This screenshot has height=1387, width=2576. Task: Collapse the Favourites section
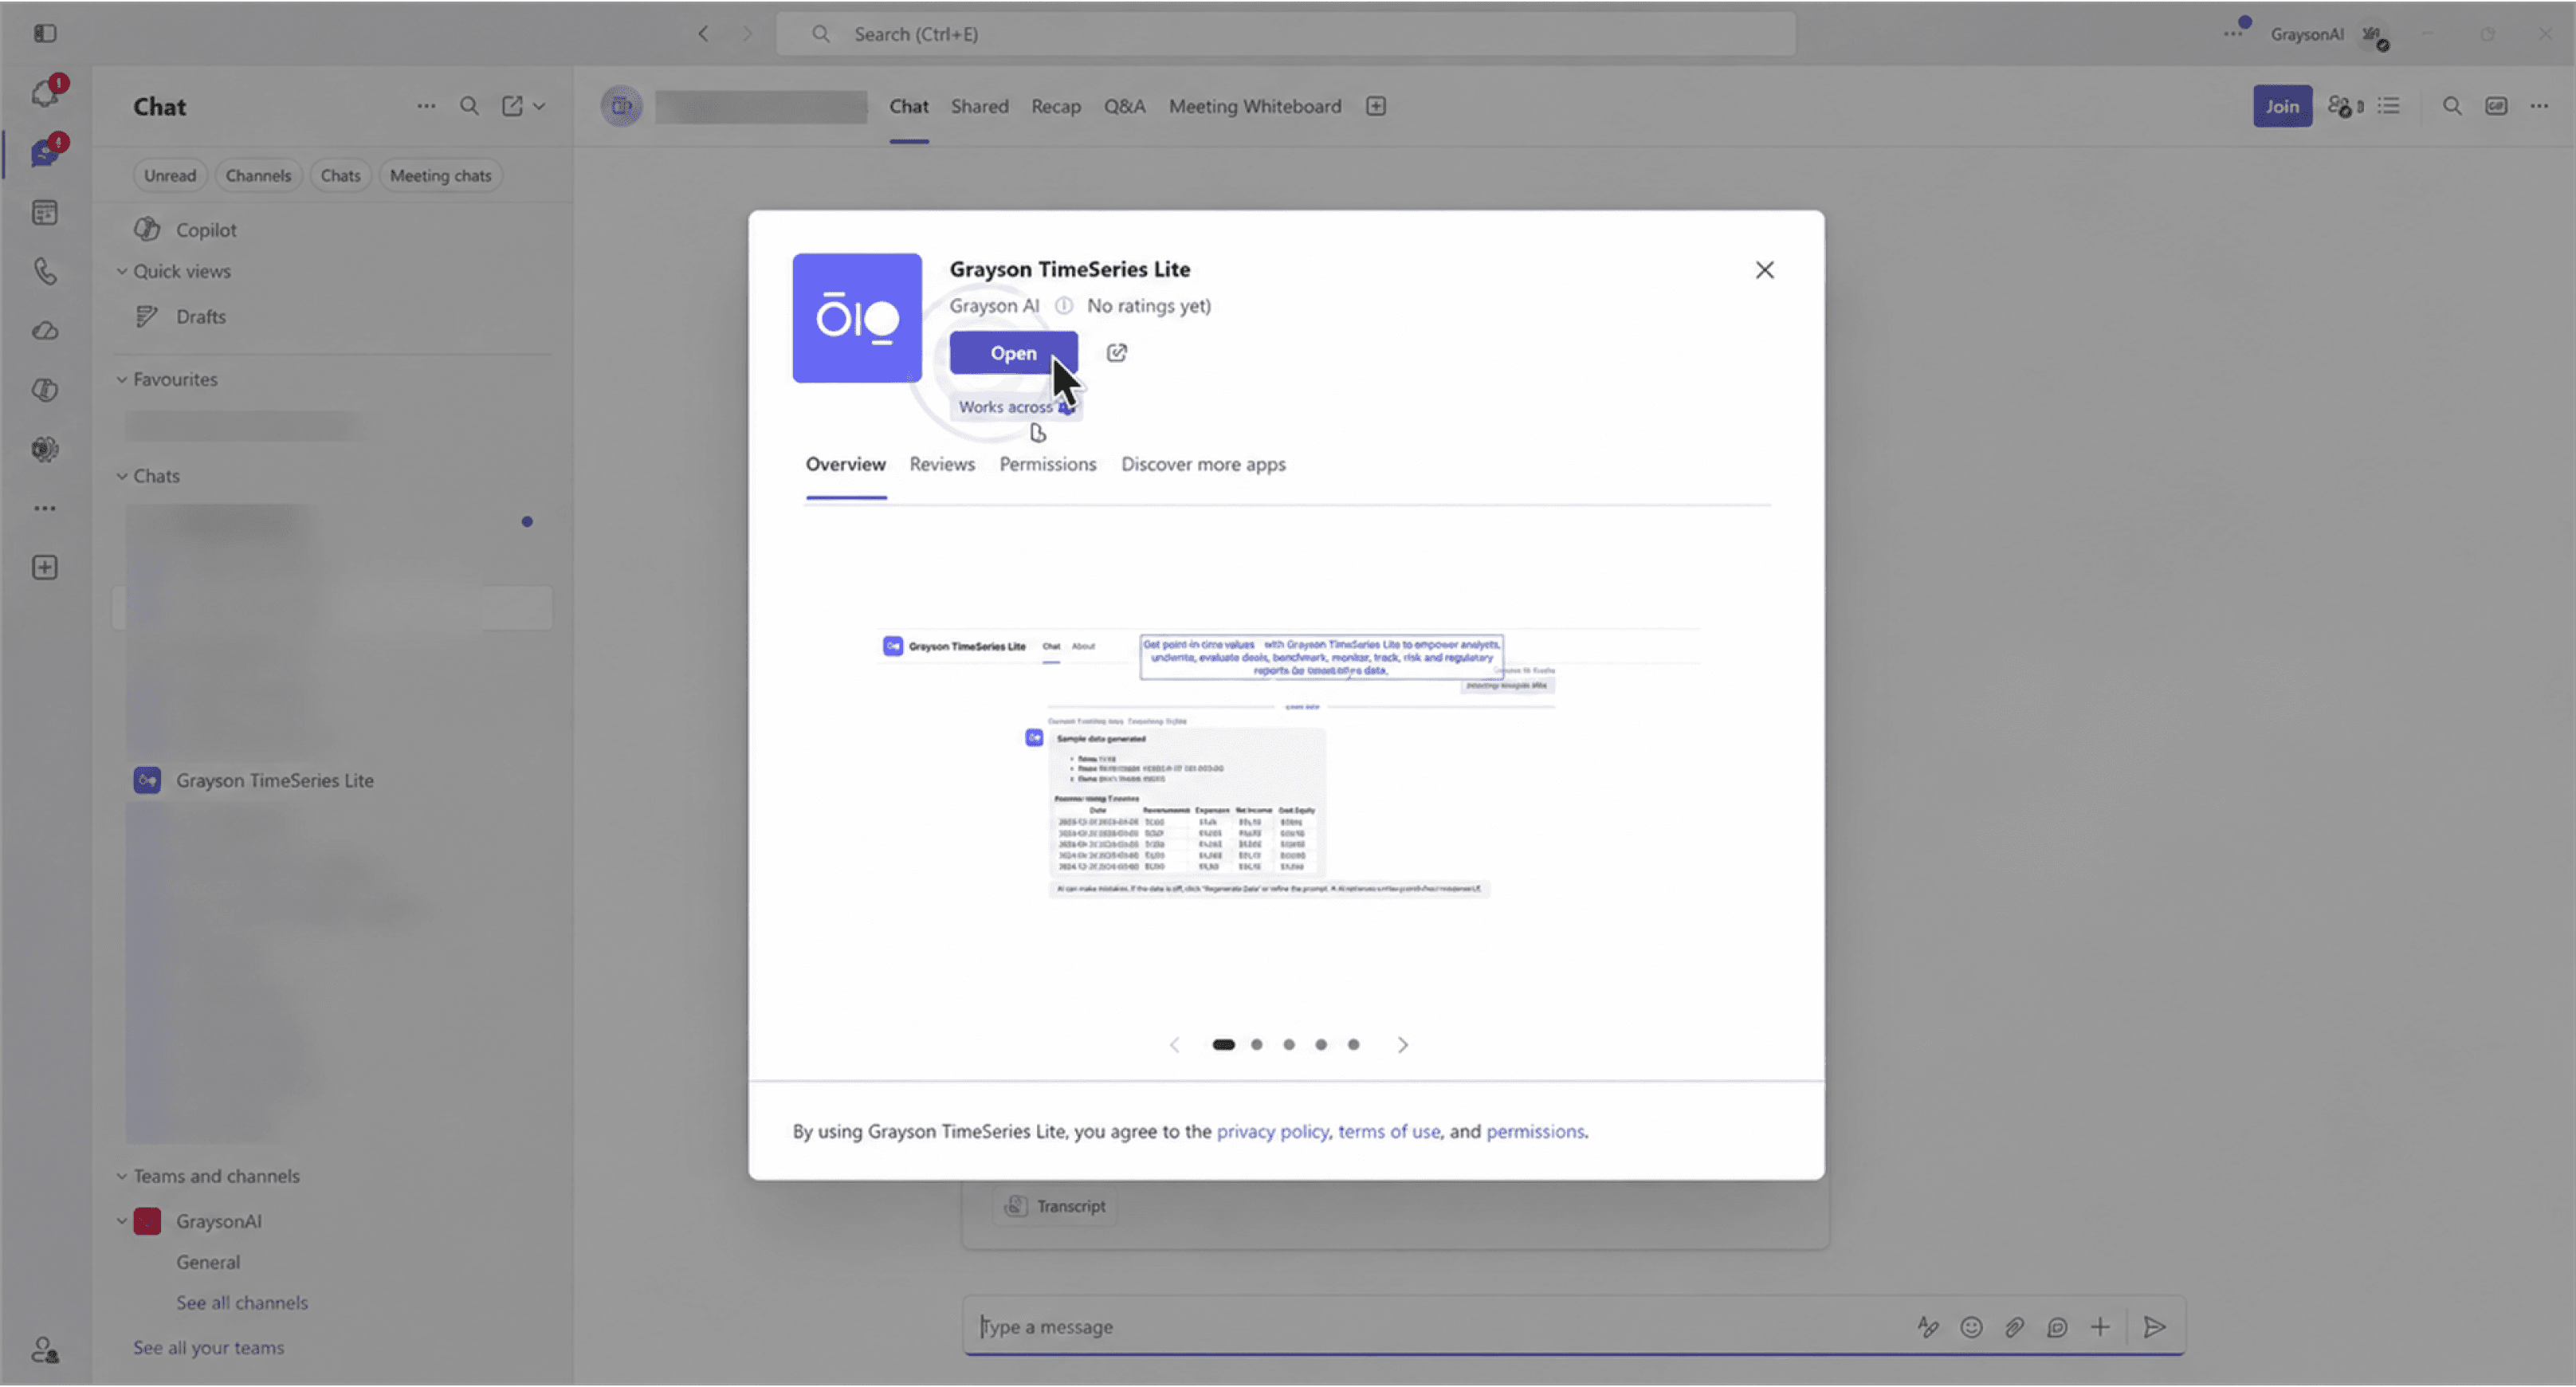tap(121, 380)
